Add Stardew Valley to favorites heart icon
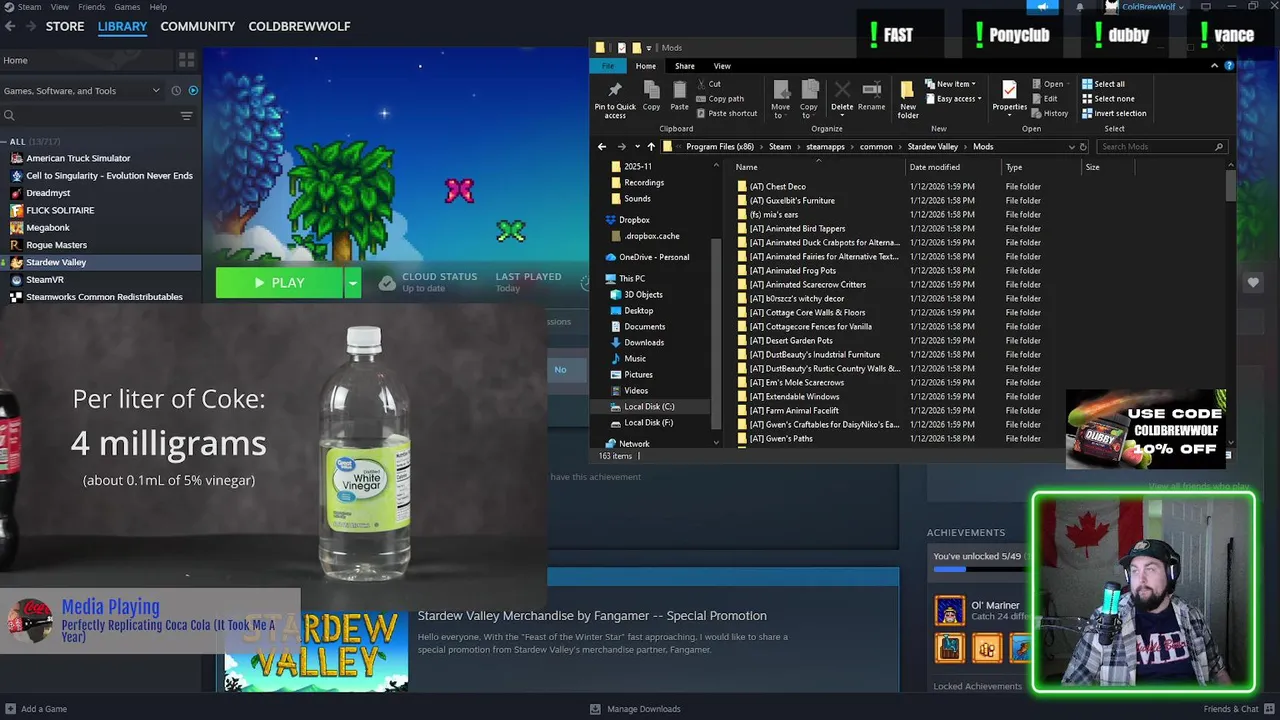Viewport: 1280px width, 720px height. 1253,283
